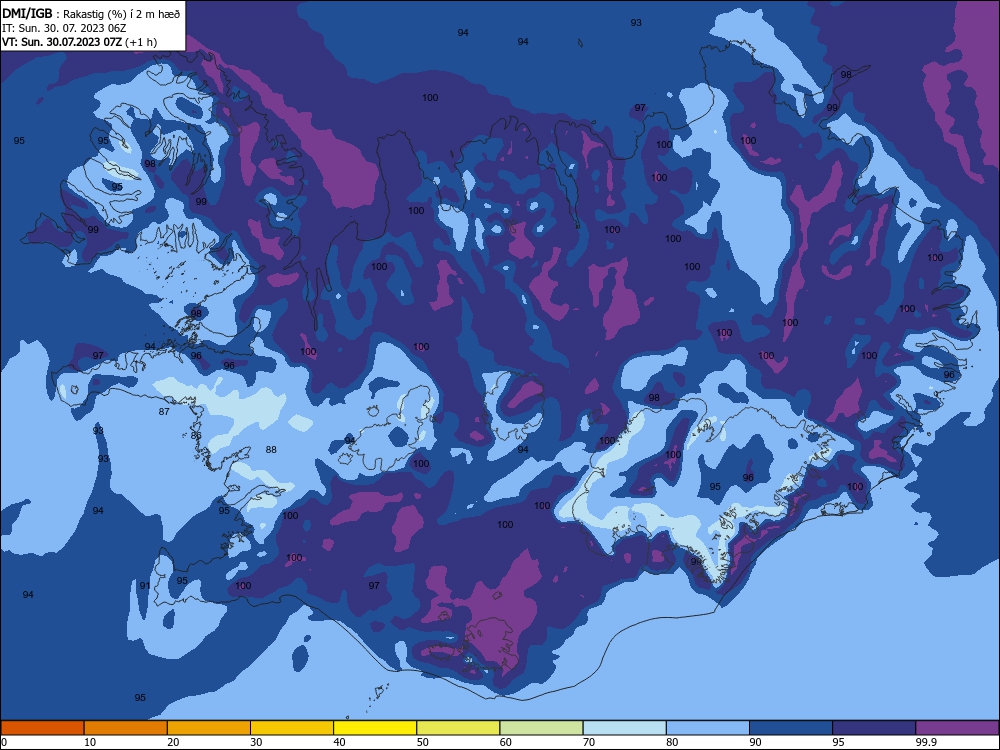Screen dimensions: 1000x750
Task: Click the amber 20–30 legend swatch
Action: point(209,728)
